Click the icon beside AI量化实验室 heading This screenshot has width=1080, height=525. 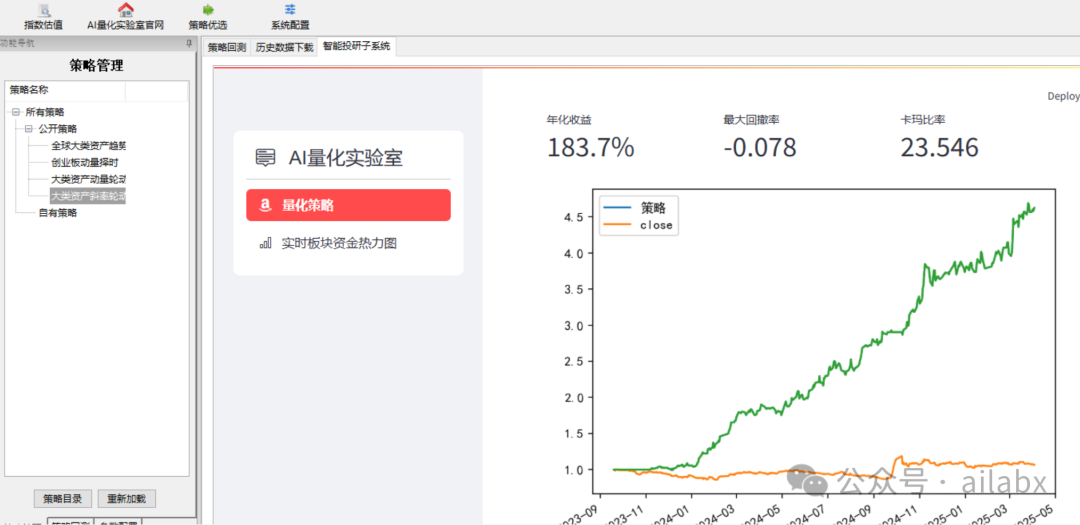pyautogui.click(x=264, y=158)
